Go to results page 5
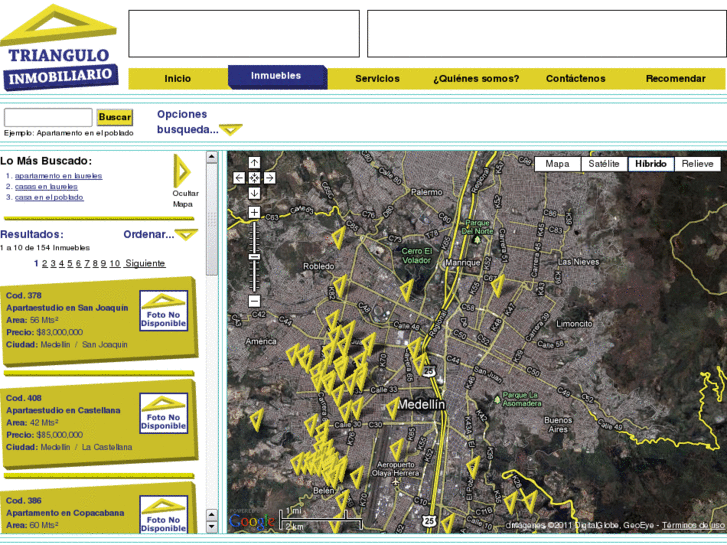Viewport: 727px width, 545px height. (x=70, y=263)
